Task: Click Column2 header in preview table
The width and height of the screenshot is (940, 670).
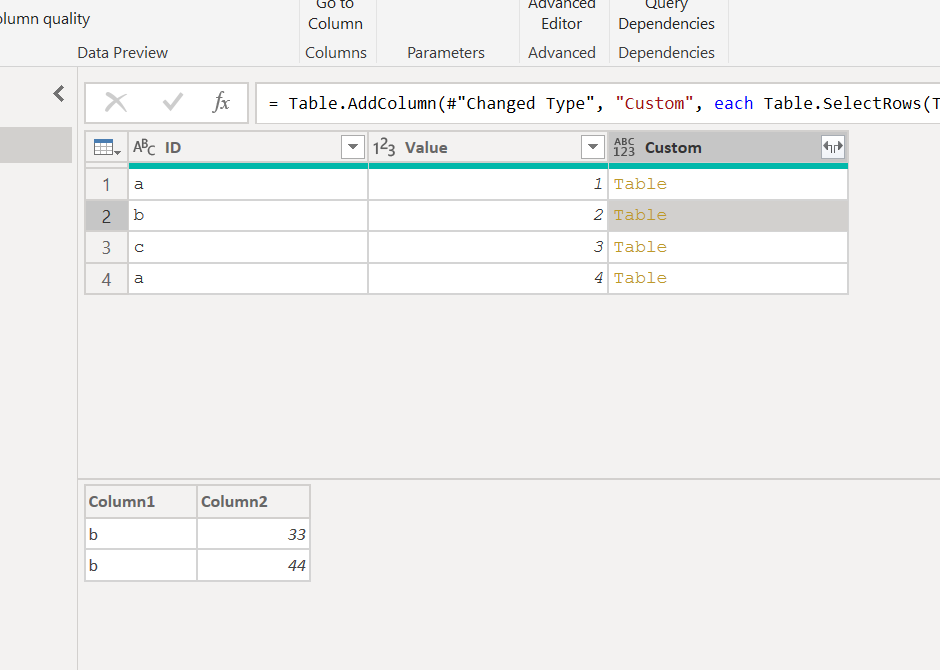Action: (x=253, y=502)
